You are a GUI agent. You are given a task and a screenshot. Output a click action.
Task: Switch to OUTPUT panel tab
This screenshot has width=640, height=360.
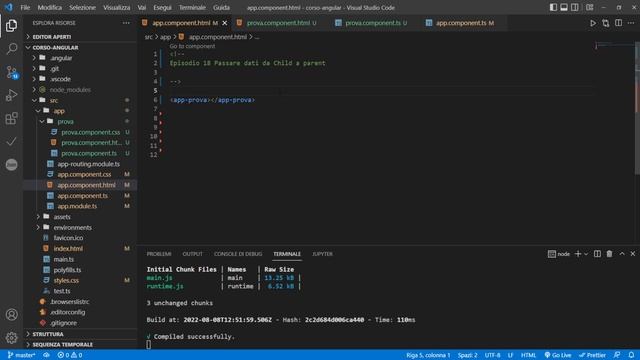tap(193, 254)
